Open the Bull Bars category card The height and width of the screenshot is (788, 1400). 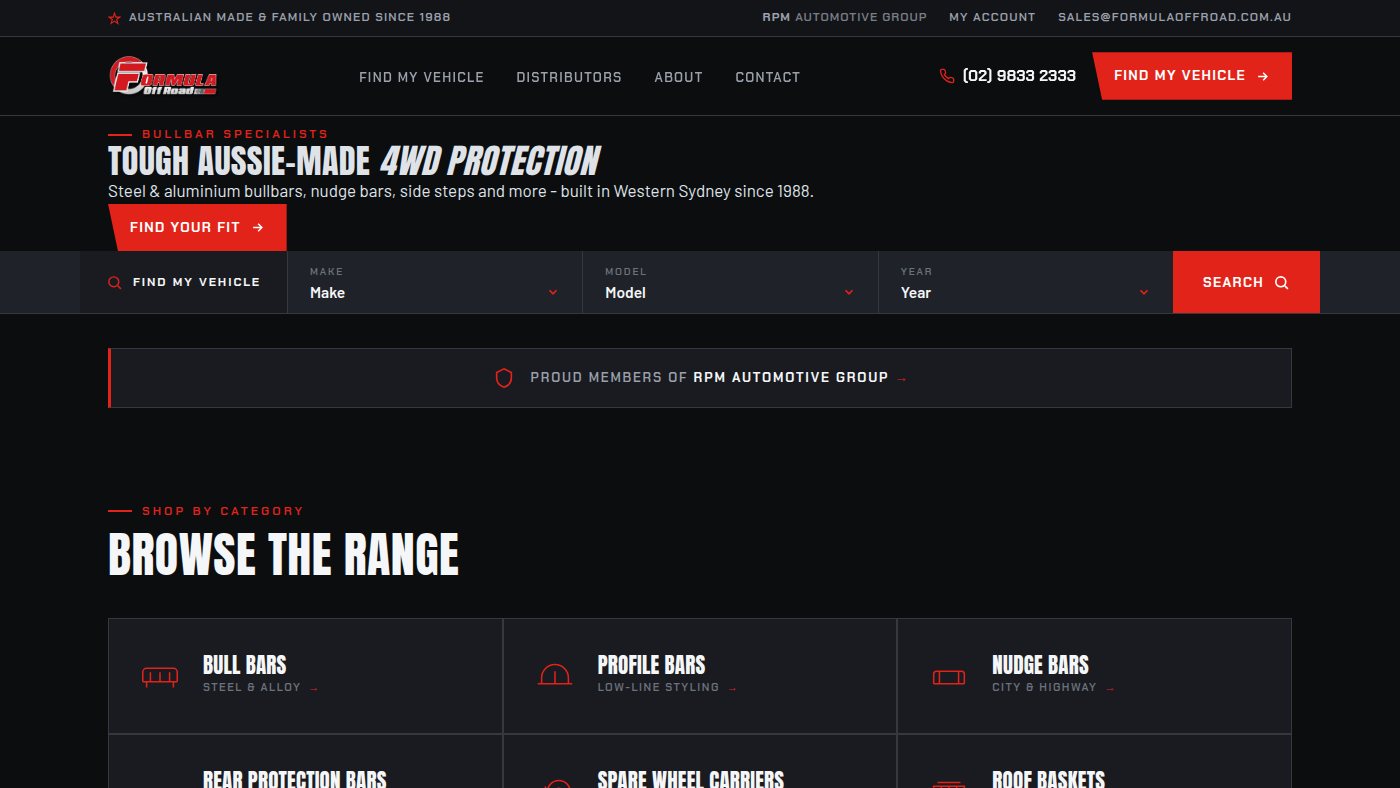tap(305, 676)
